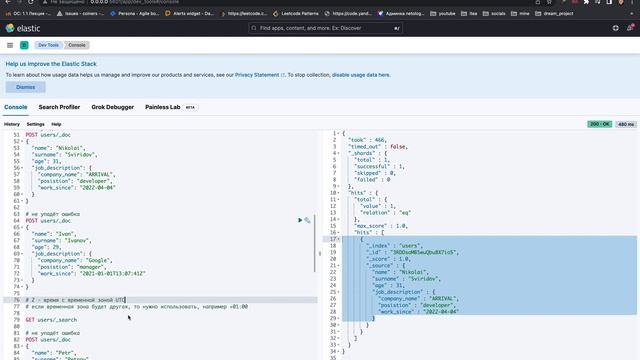Select the Console tab
The width and height of the screenshot is (640, 360).
16,107
